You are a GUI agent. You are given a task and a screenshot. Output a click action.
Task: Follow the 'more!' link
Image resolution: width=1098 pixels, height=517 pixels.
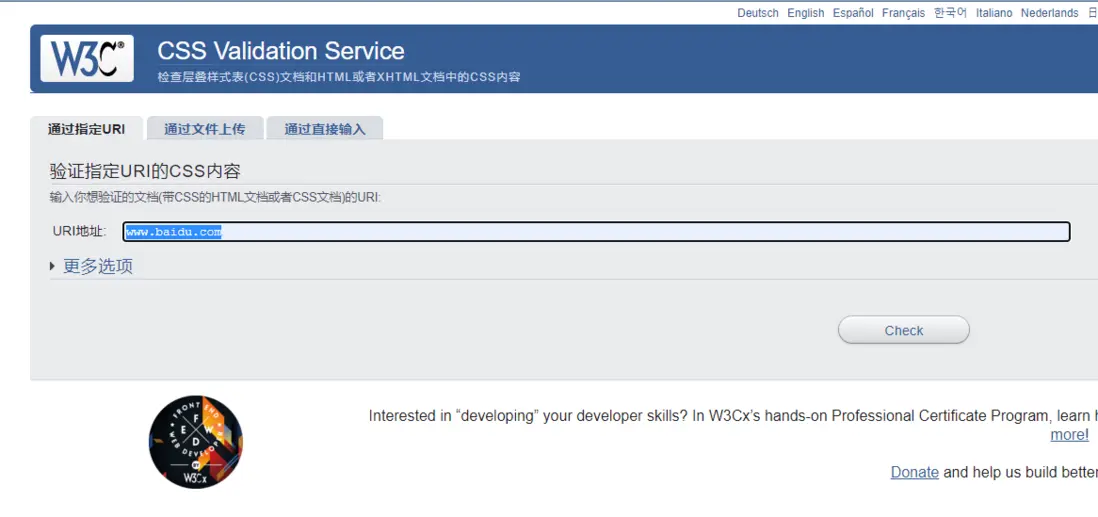tap(1069, 434)
